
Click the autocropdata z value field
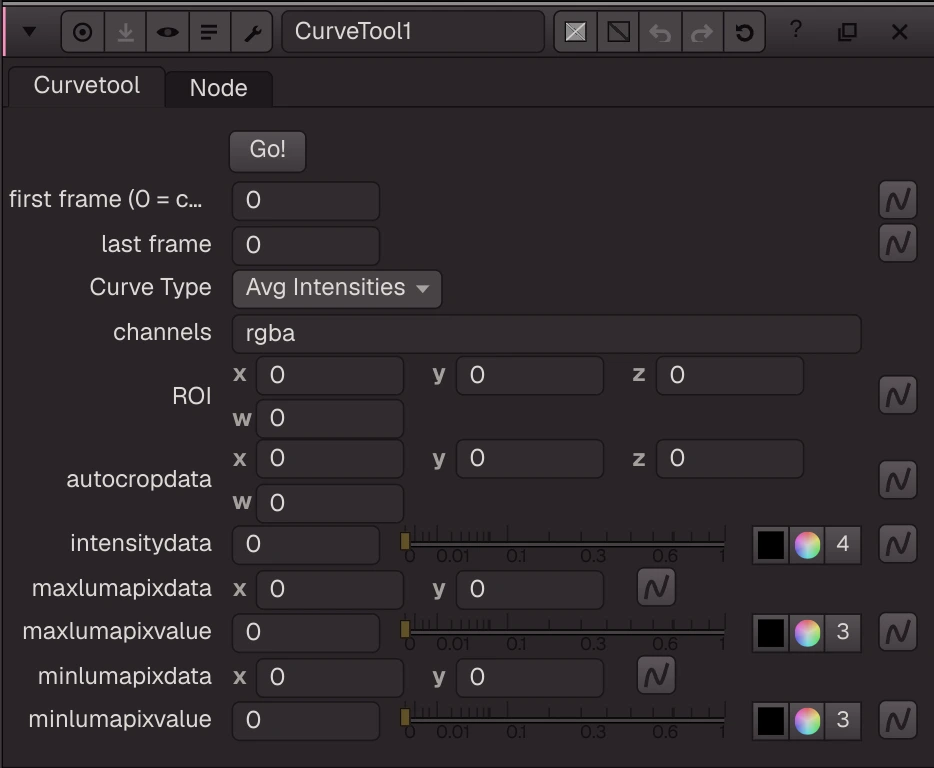pyautogui.click(x=730, y=459)
